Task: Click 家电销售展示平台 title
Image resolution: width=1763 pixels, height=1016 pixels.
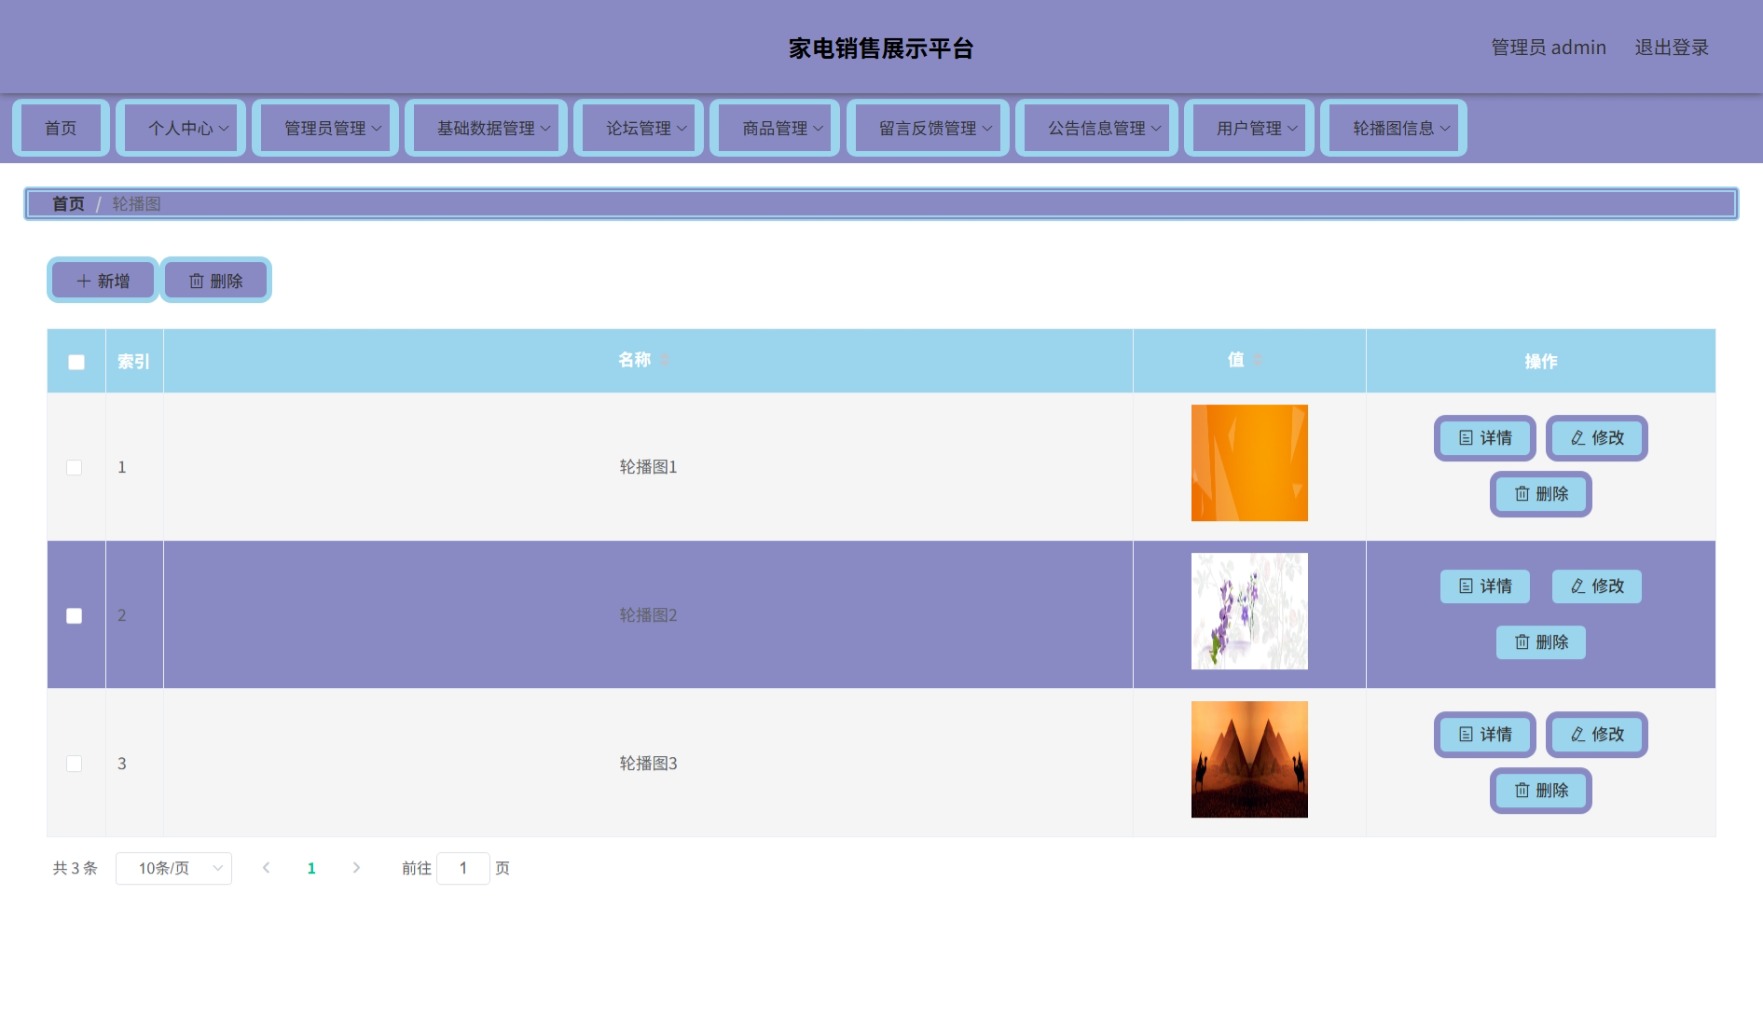Action: click(x=881, y=48)
